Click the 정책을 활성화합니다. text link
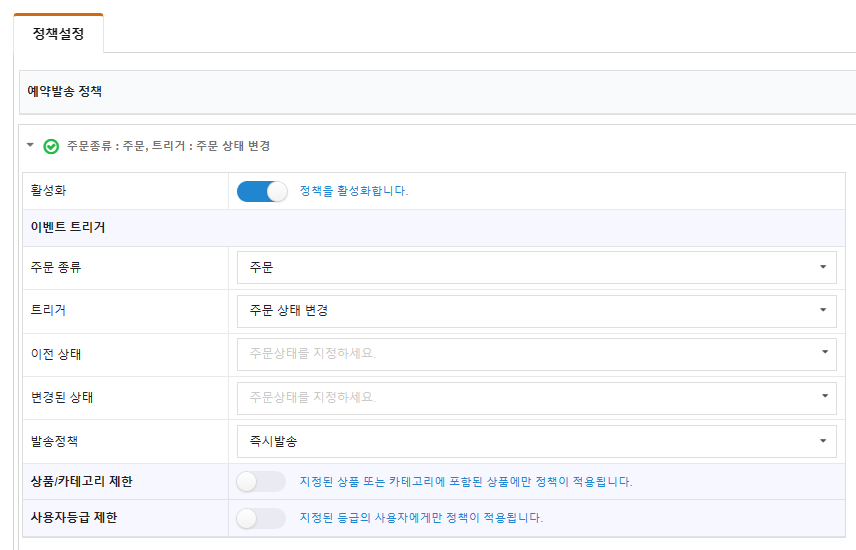Viewport: 856px width, 550px height. 354,191
